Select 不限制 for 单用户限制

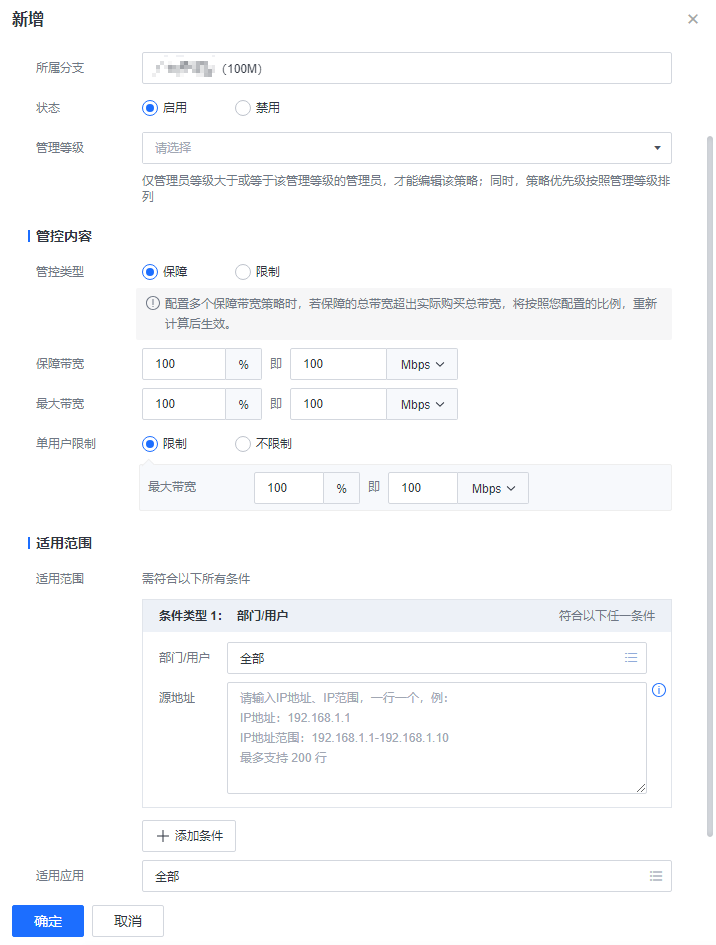point(243,443)
